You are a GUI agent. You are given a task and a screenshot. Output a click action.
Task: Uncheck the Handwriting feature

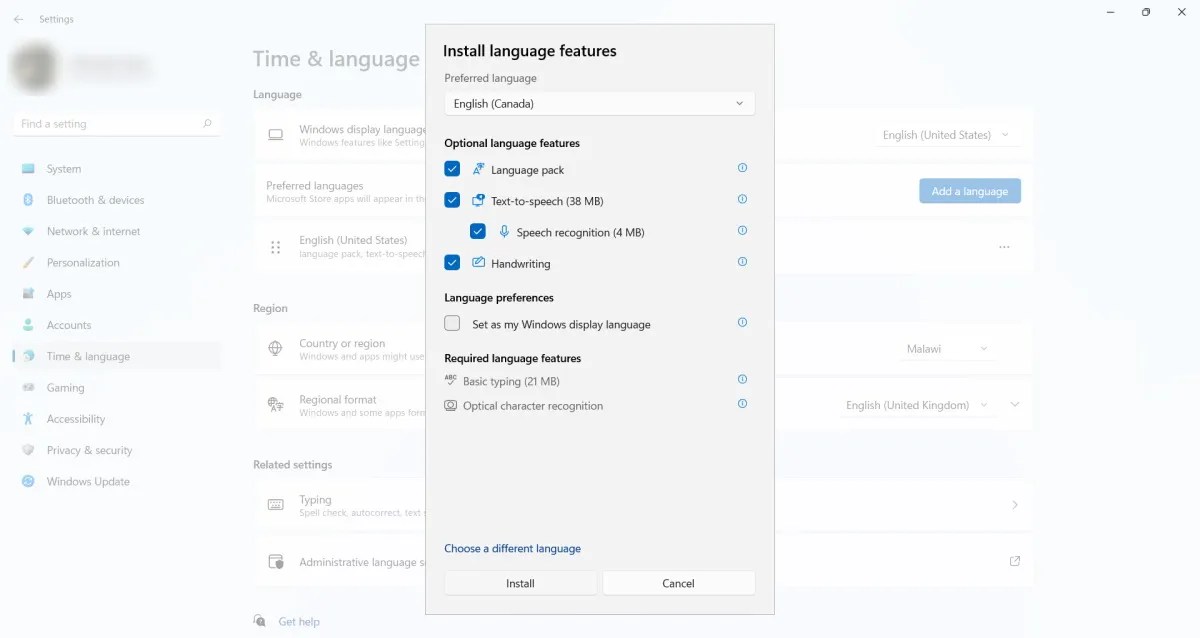tap(452, 263)
